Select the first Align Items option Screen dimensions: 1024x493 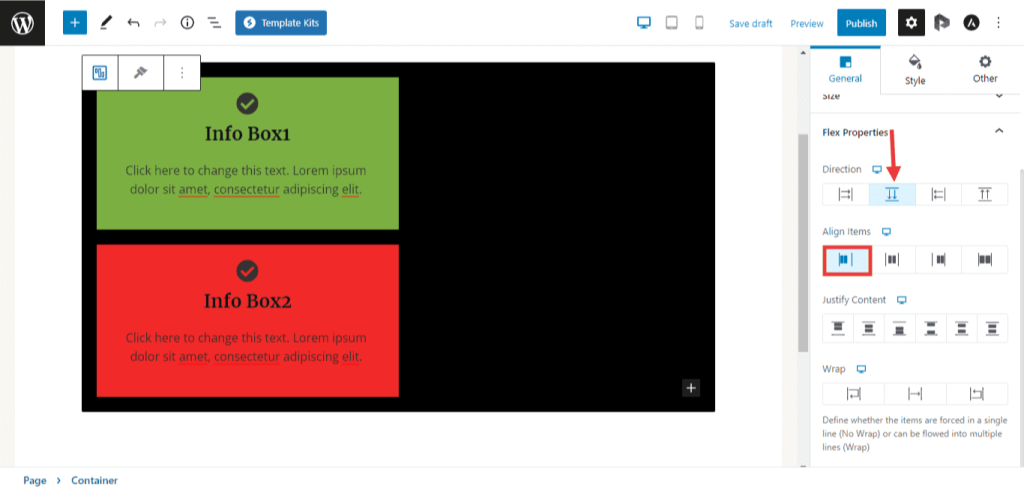click(846, 260)
